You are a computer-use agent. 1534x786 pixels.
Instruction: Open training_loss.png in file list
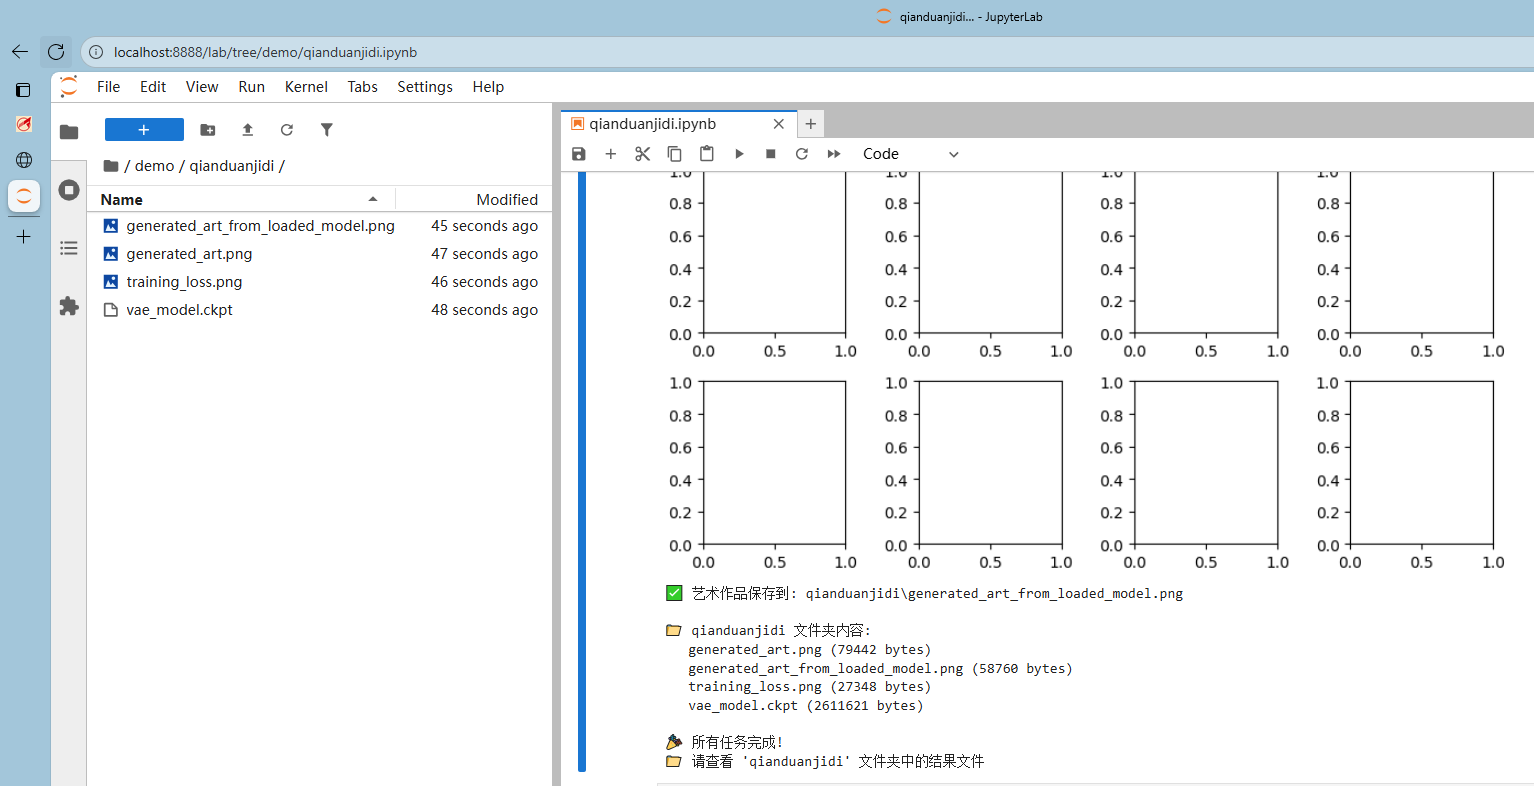184,282
